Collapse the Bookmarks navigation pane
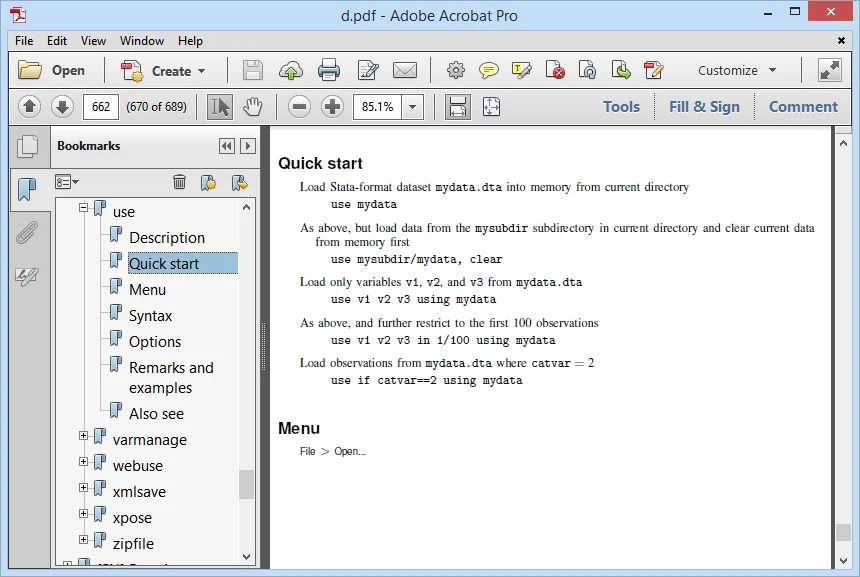Image resolution: width=860 pixels, height=577 pixels. pos(227,146)
